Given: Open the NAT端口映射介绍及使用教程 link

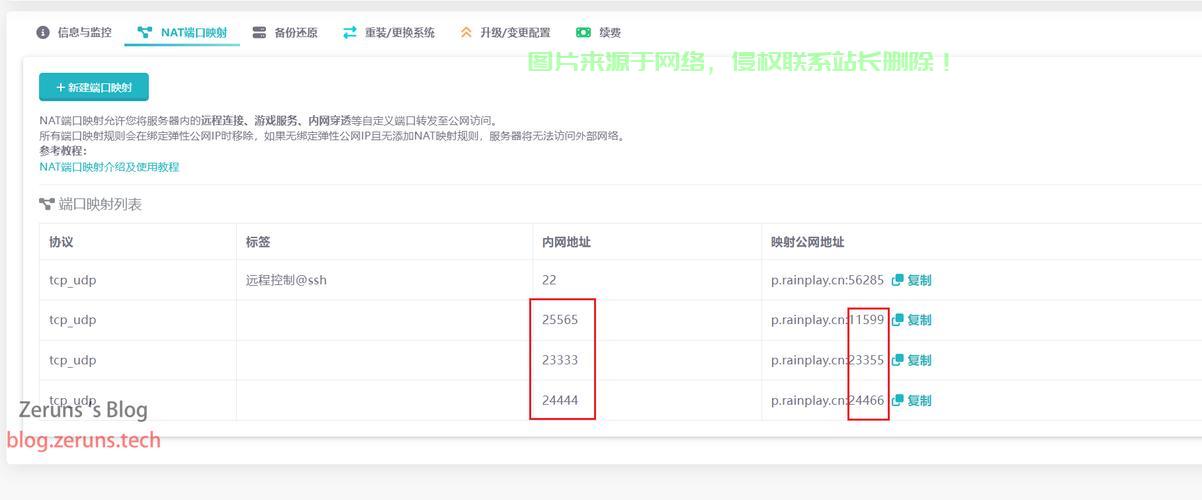Looking at the screenshot, I should (109, 167).
